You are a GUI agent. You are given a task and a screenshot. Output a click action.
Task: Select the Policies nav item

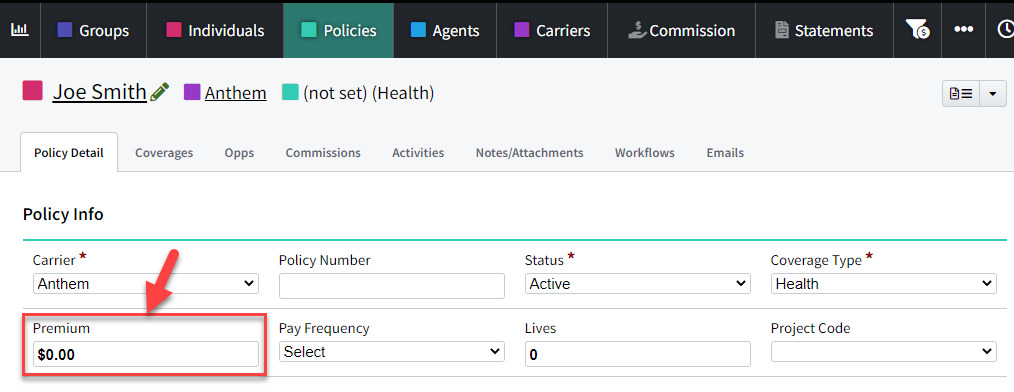(x=339, y=30)
